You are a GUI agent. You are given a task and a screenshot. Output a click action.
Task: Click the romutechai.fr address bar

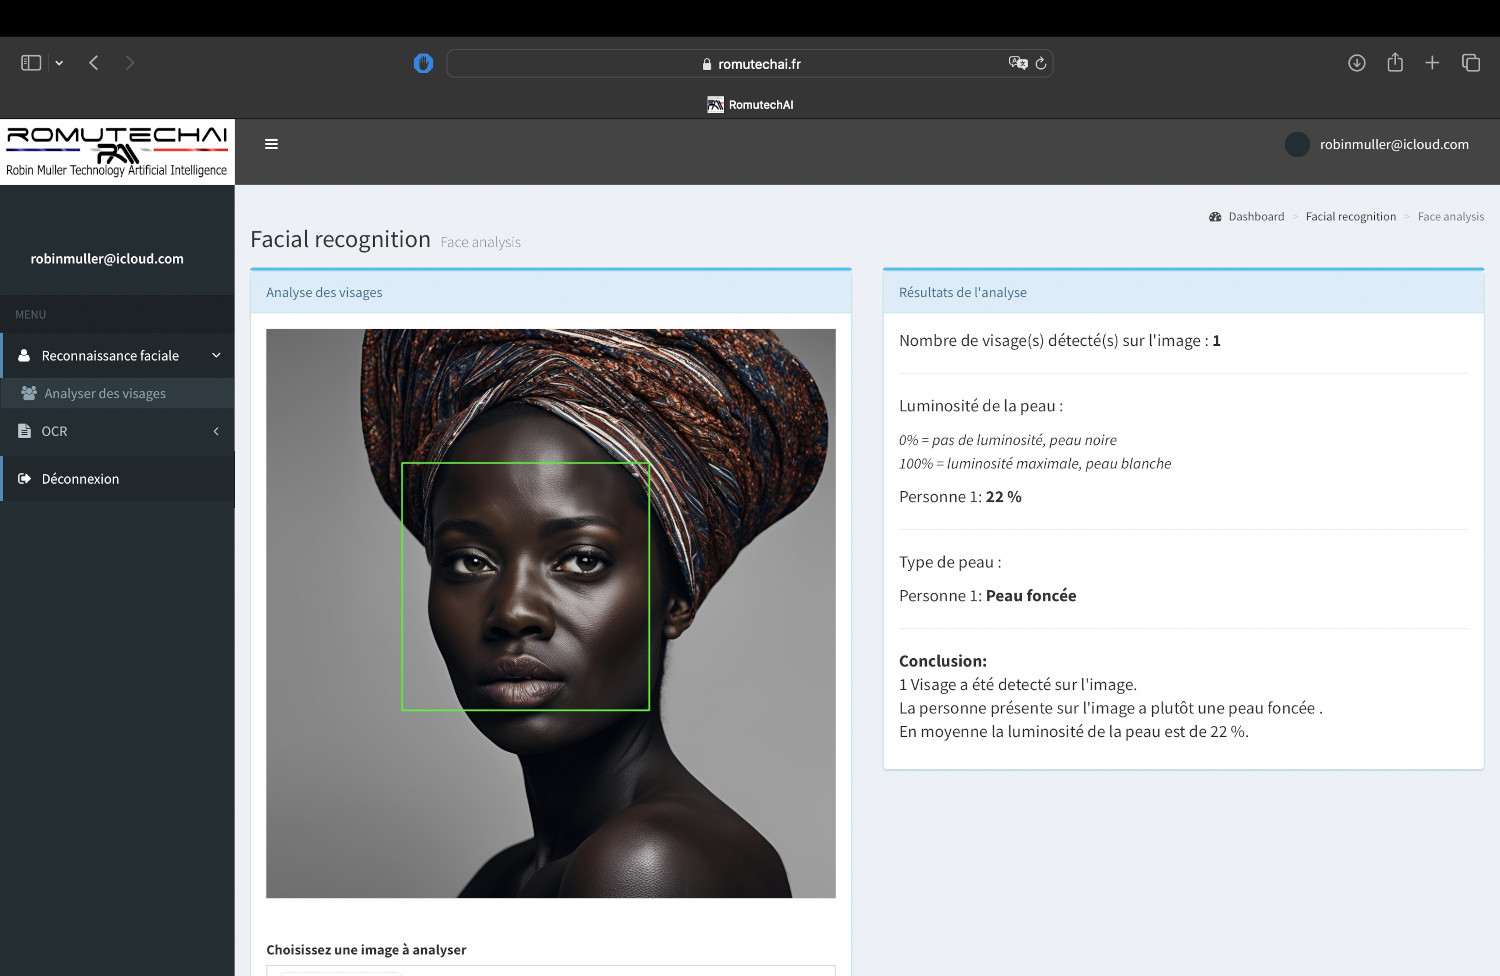[x=750, y=64]
